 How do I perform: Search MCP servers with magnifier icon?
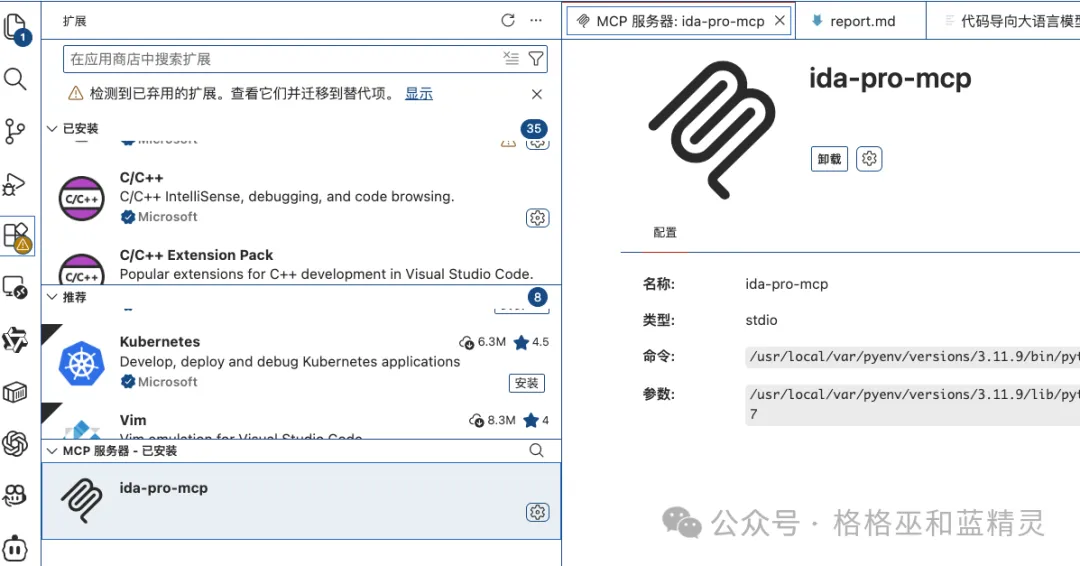(537, 450)
